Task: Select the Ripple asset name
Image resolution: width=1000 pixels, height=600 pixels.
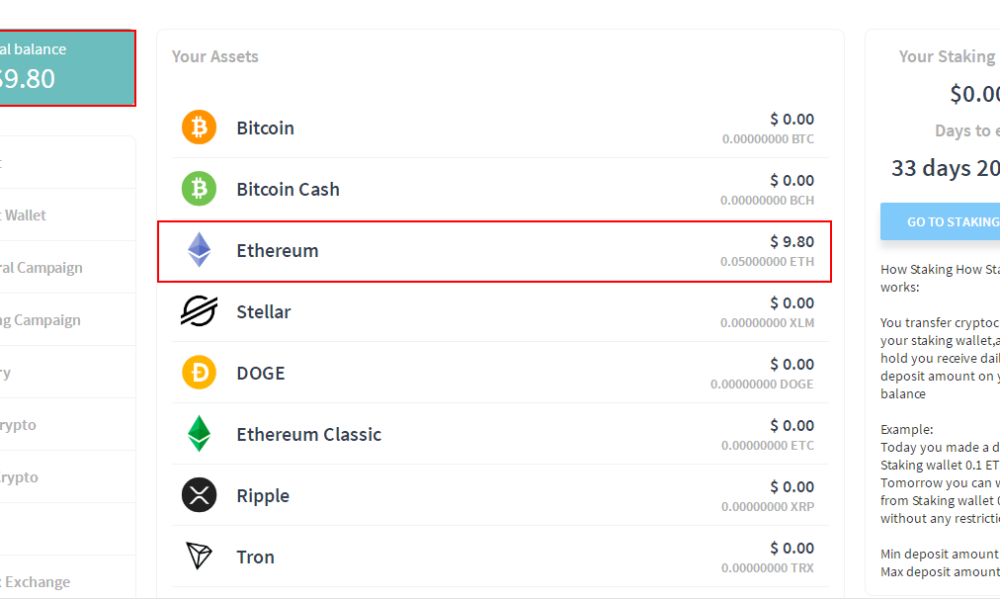Action: coord(262,496)
